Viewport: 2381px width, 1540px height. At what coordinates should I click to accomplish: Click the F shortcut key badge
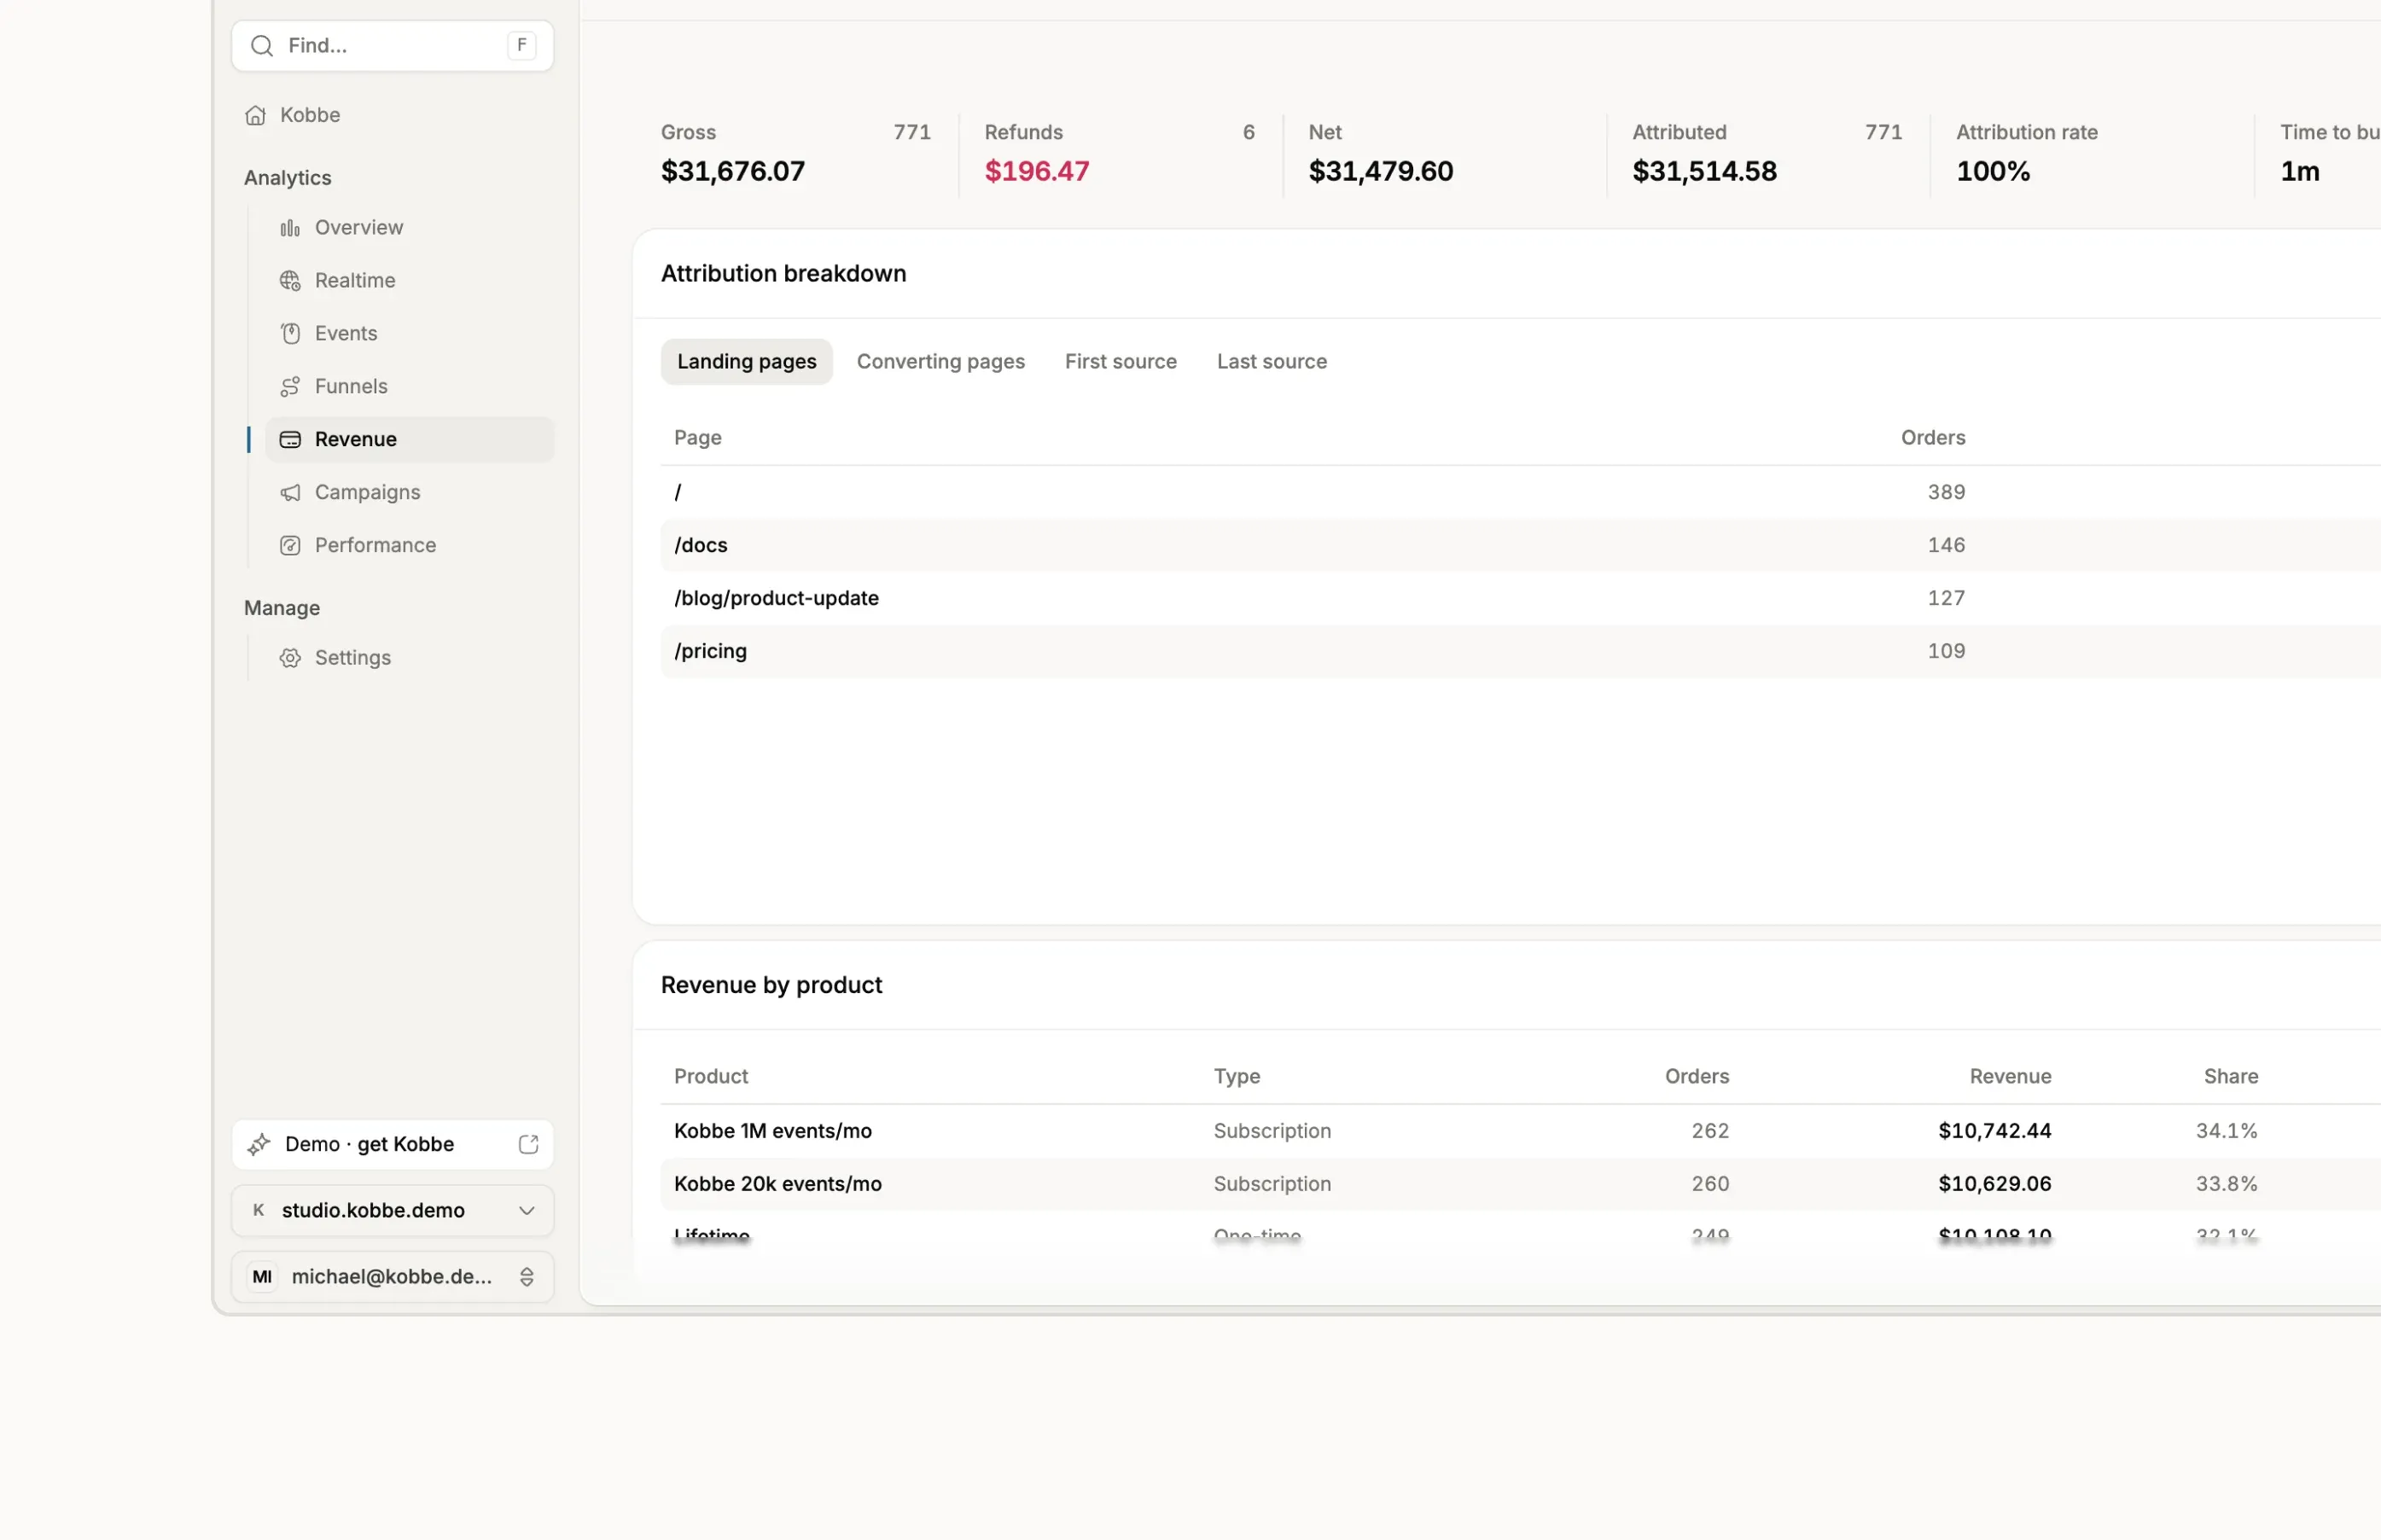pos(522,46)
